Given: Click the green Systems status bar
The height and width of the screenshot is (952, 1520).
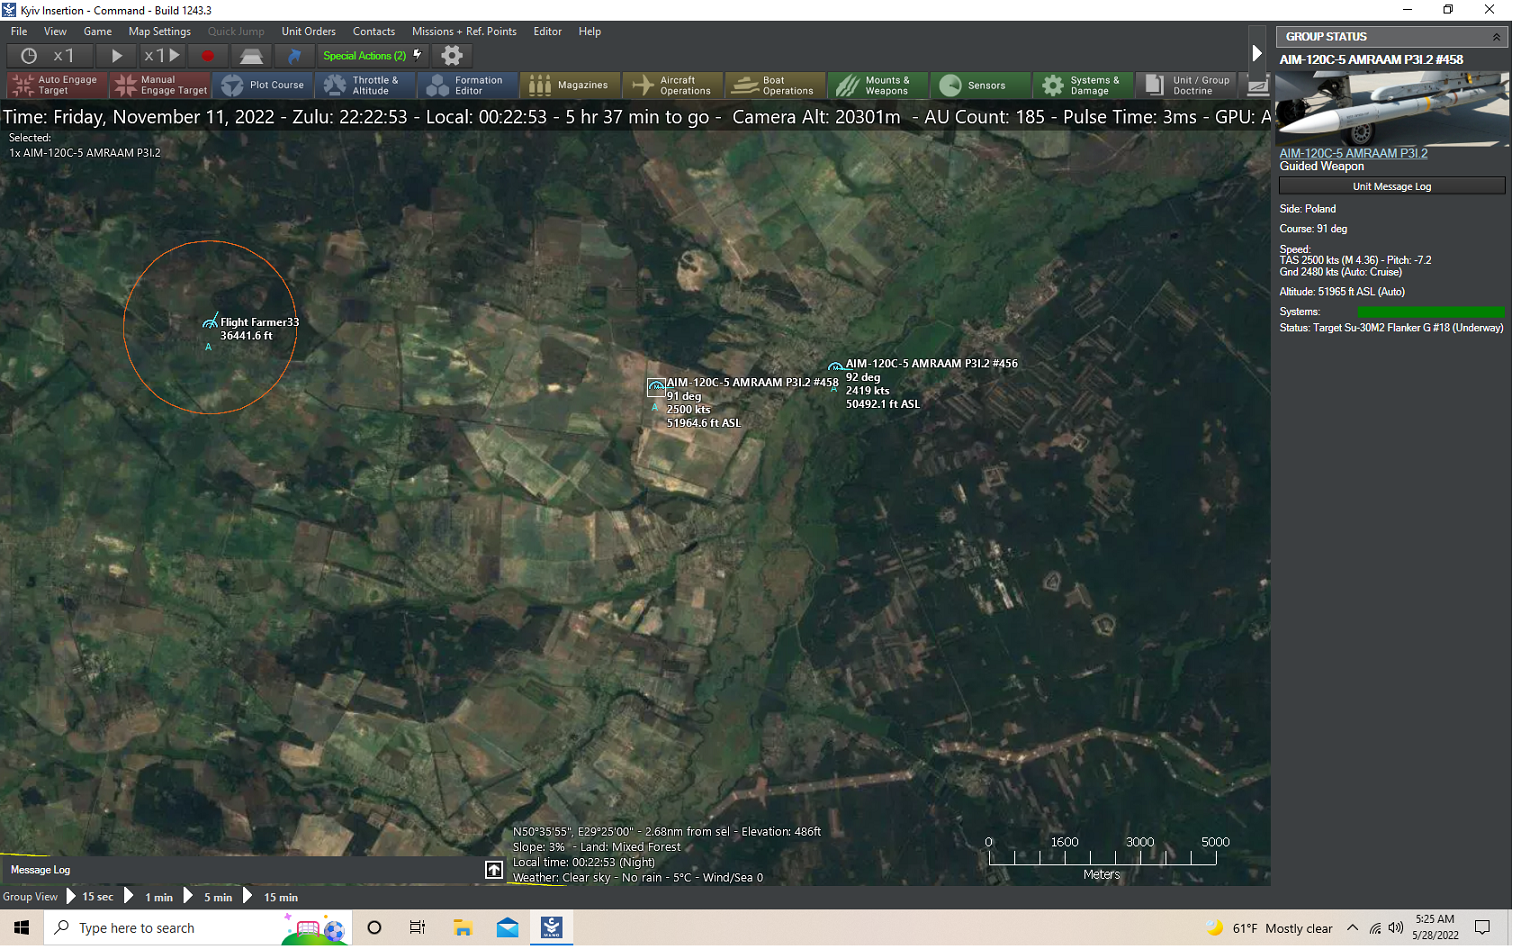Looking at the screenshot, I should (1431, 312).
